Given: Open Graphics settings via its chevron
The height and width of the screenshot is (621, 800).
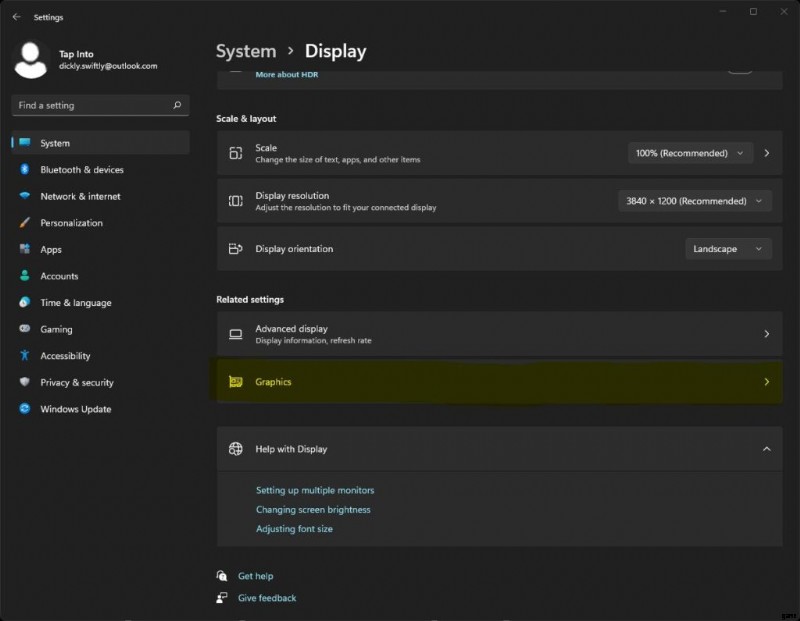Looking at the screenshot, I should click(x=766, y=382).
